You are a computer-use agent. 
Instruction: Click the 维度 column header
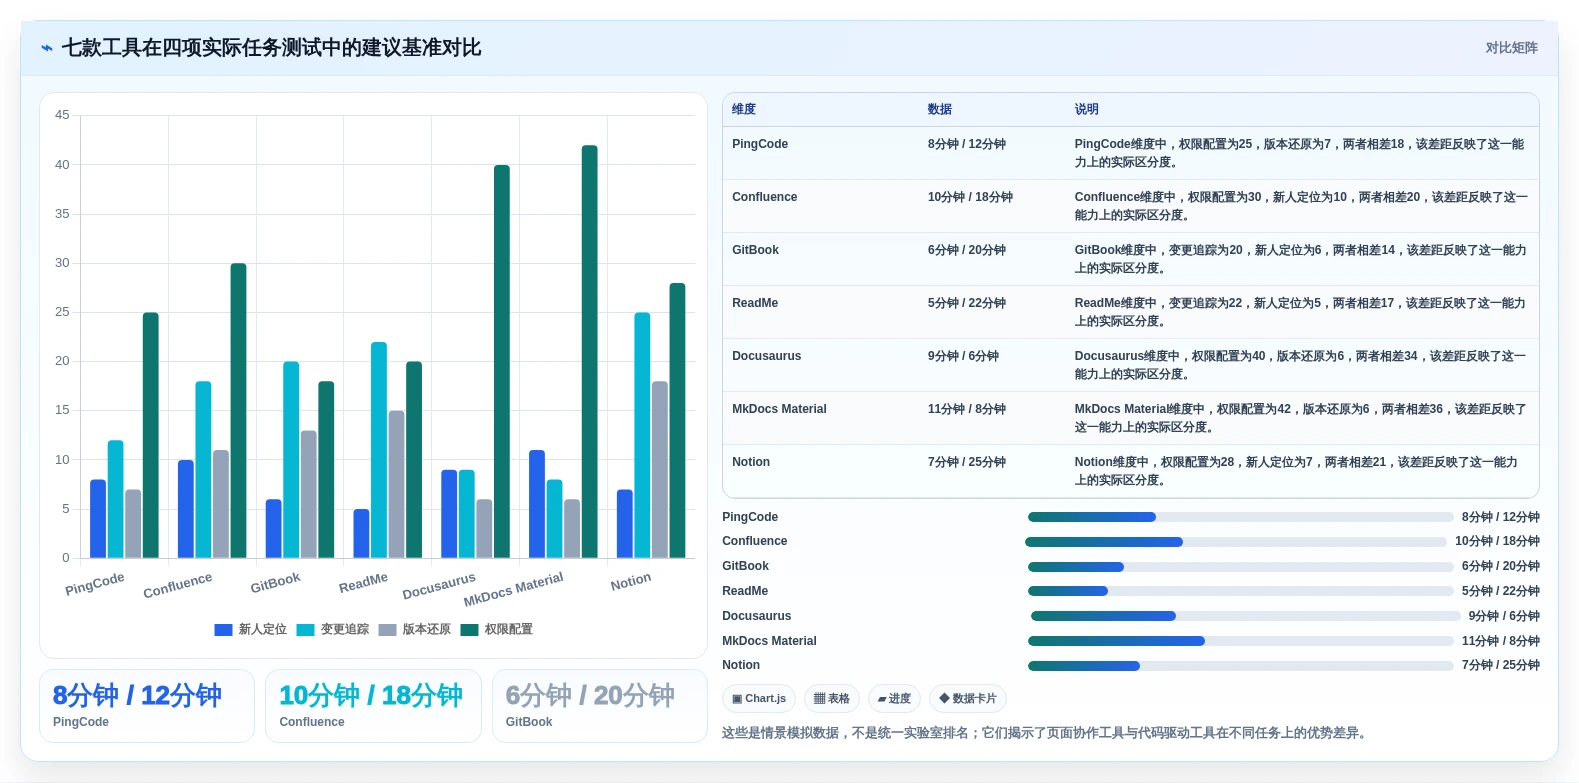click(744, 110)
